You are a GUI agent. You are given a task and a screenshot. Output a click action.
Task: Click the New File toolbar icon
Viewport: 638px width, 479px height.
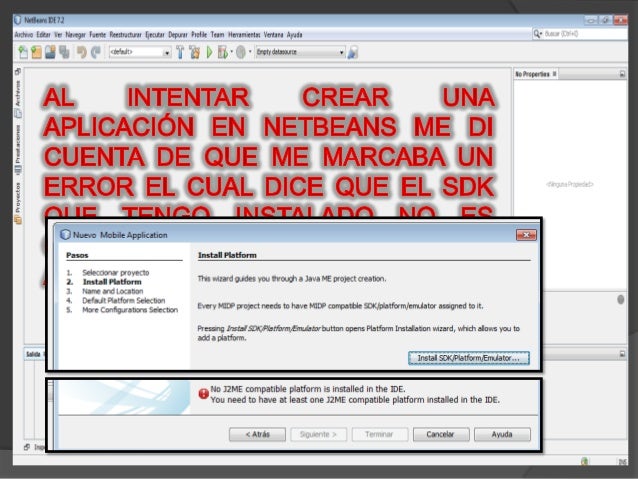click(x=23, y=52)
